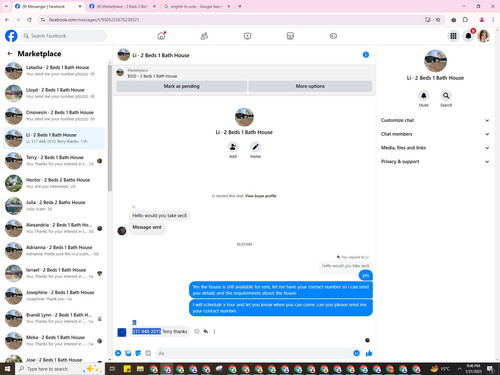This screenshot has width=500, height=375.
Task: Go to the Home feed icon
Action: [x=161, y=36]
